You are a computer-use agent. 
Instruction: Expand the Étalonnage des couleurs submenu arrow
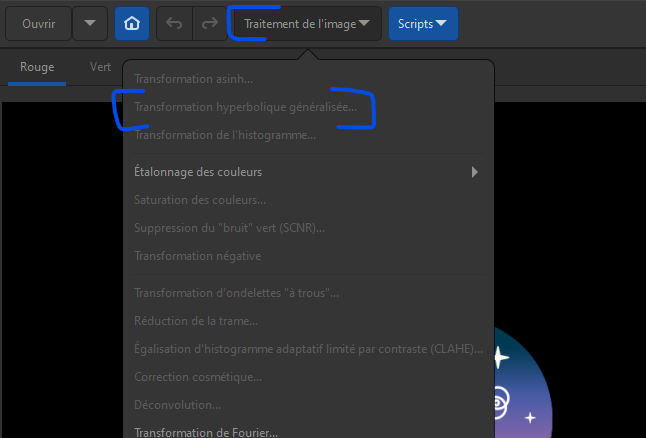click(x=475, y=172)
